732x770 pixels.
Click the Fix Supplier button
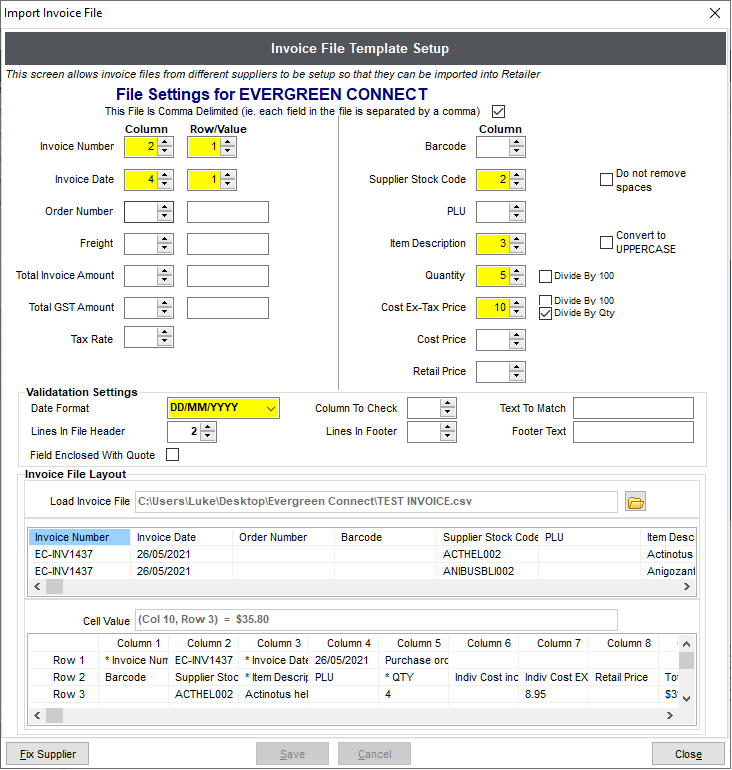(x=48, y=754)
